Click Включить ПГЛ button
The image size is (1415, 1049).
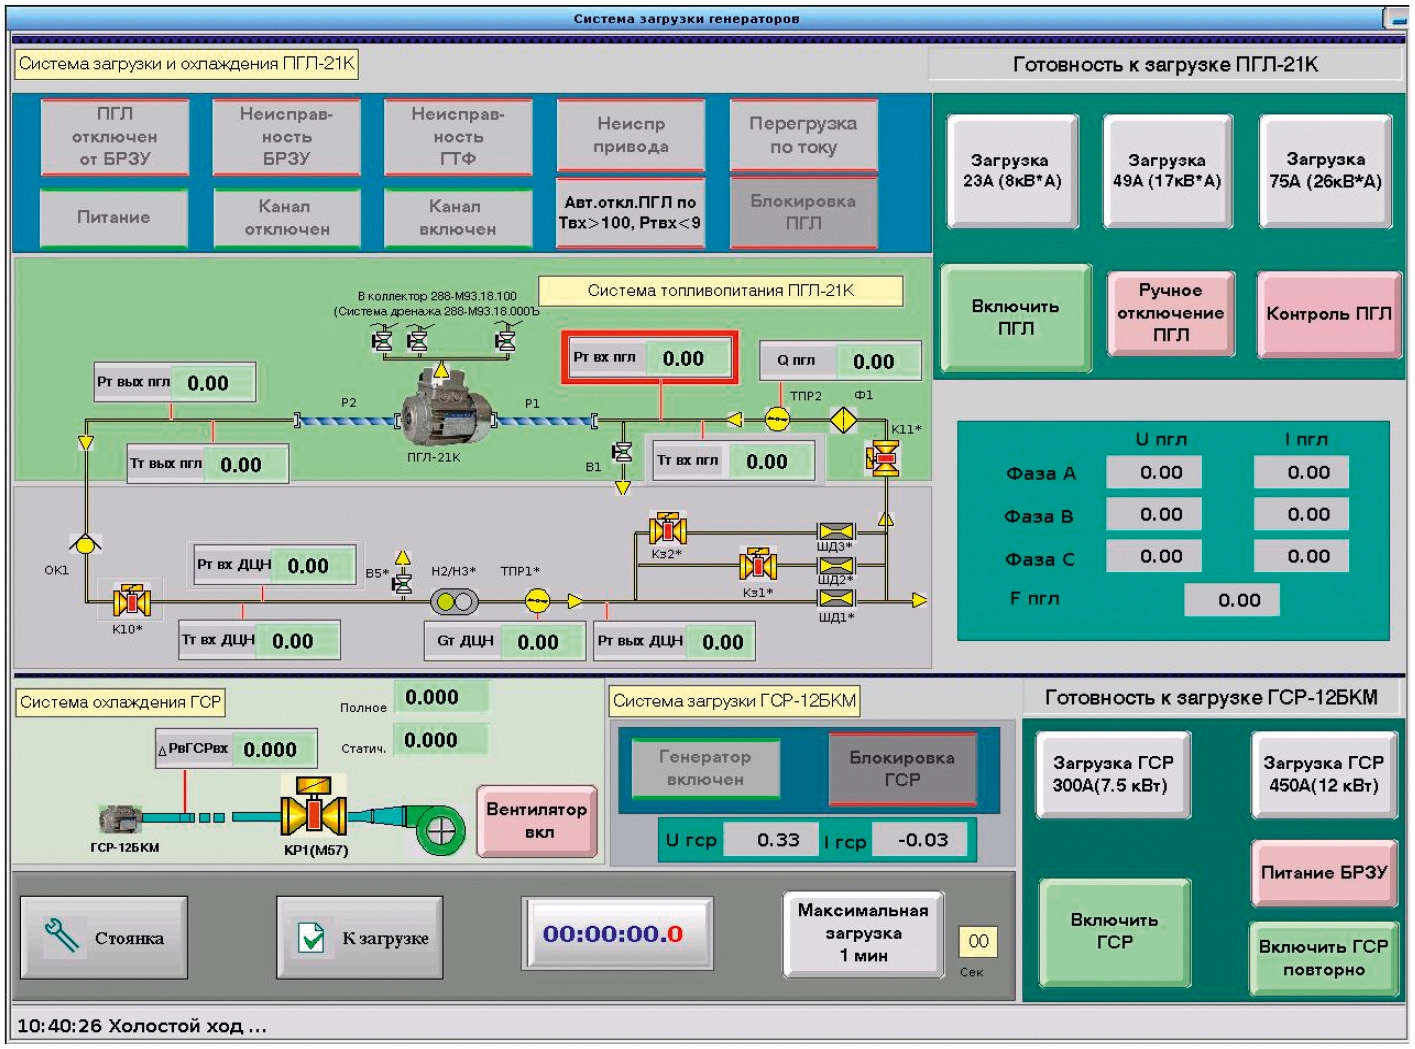click(x=1015, y=318)
